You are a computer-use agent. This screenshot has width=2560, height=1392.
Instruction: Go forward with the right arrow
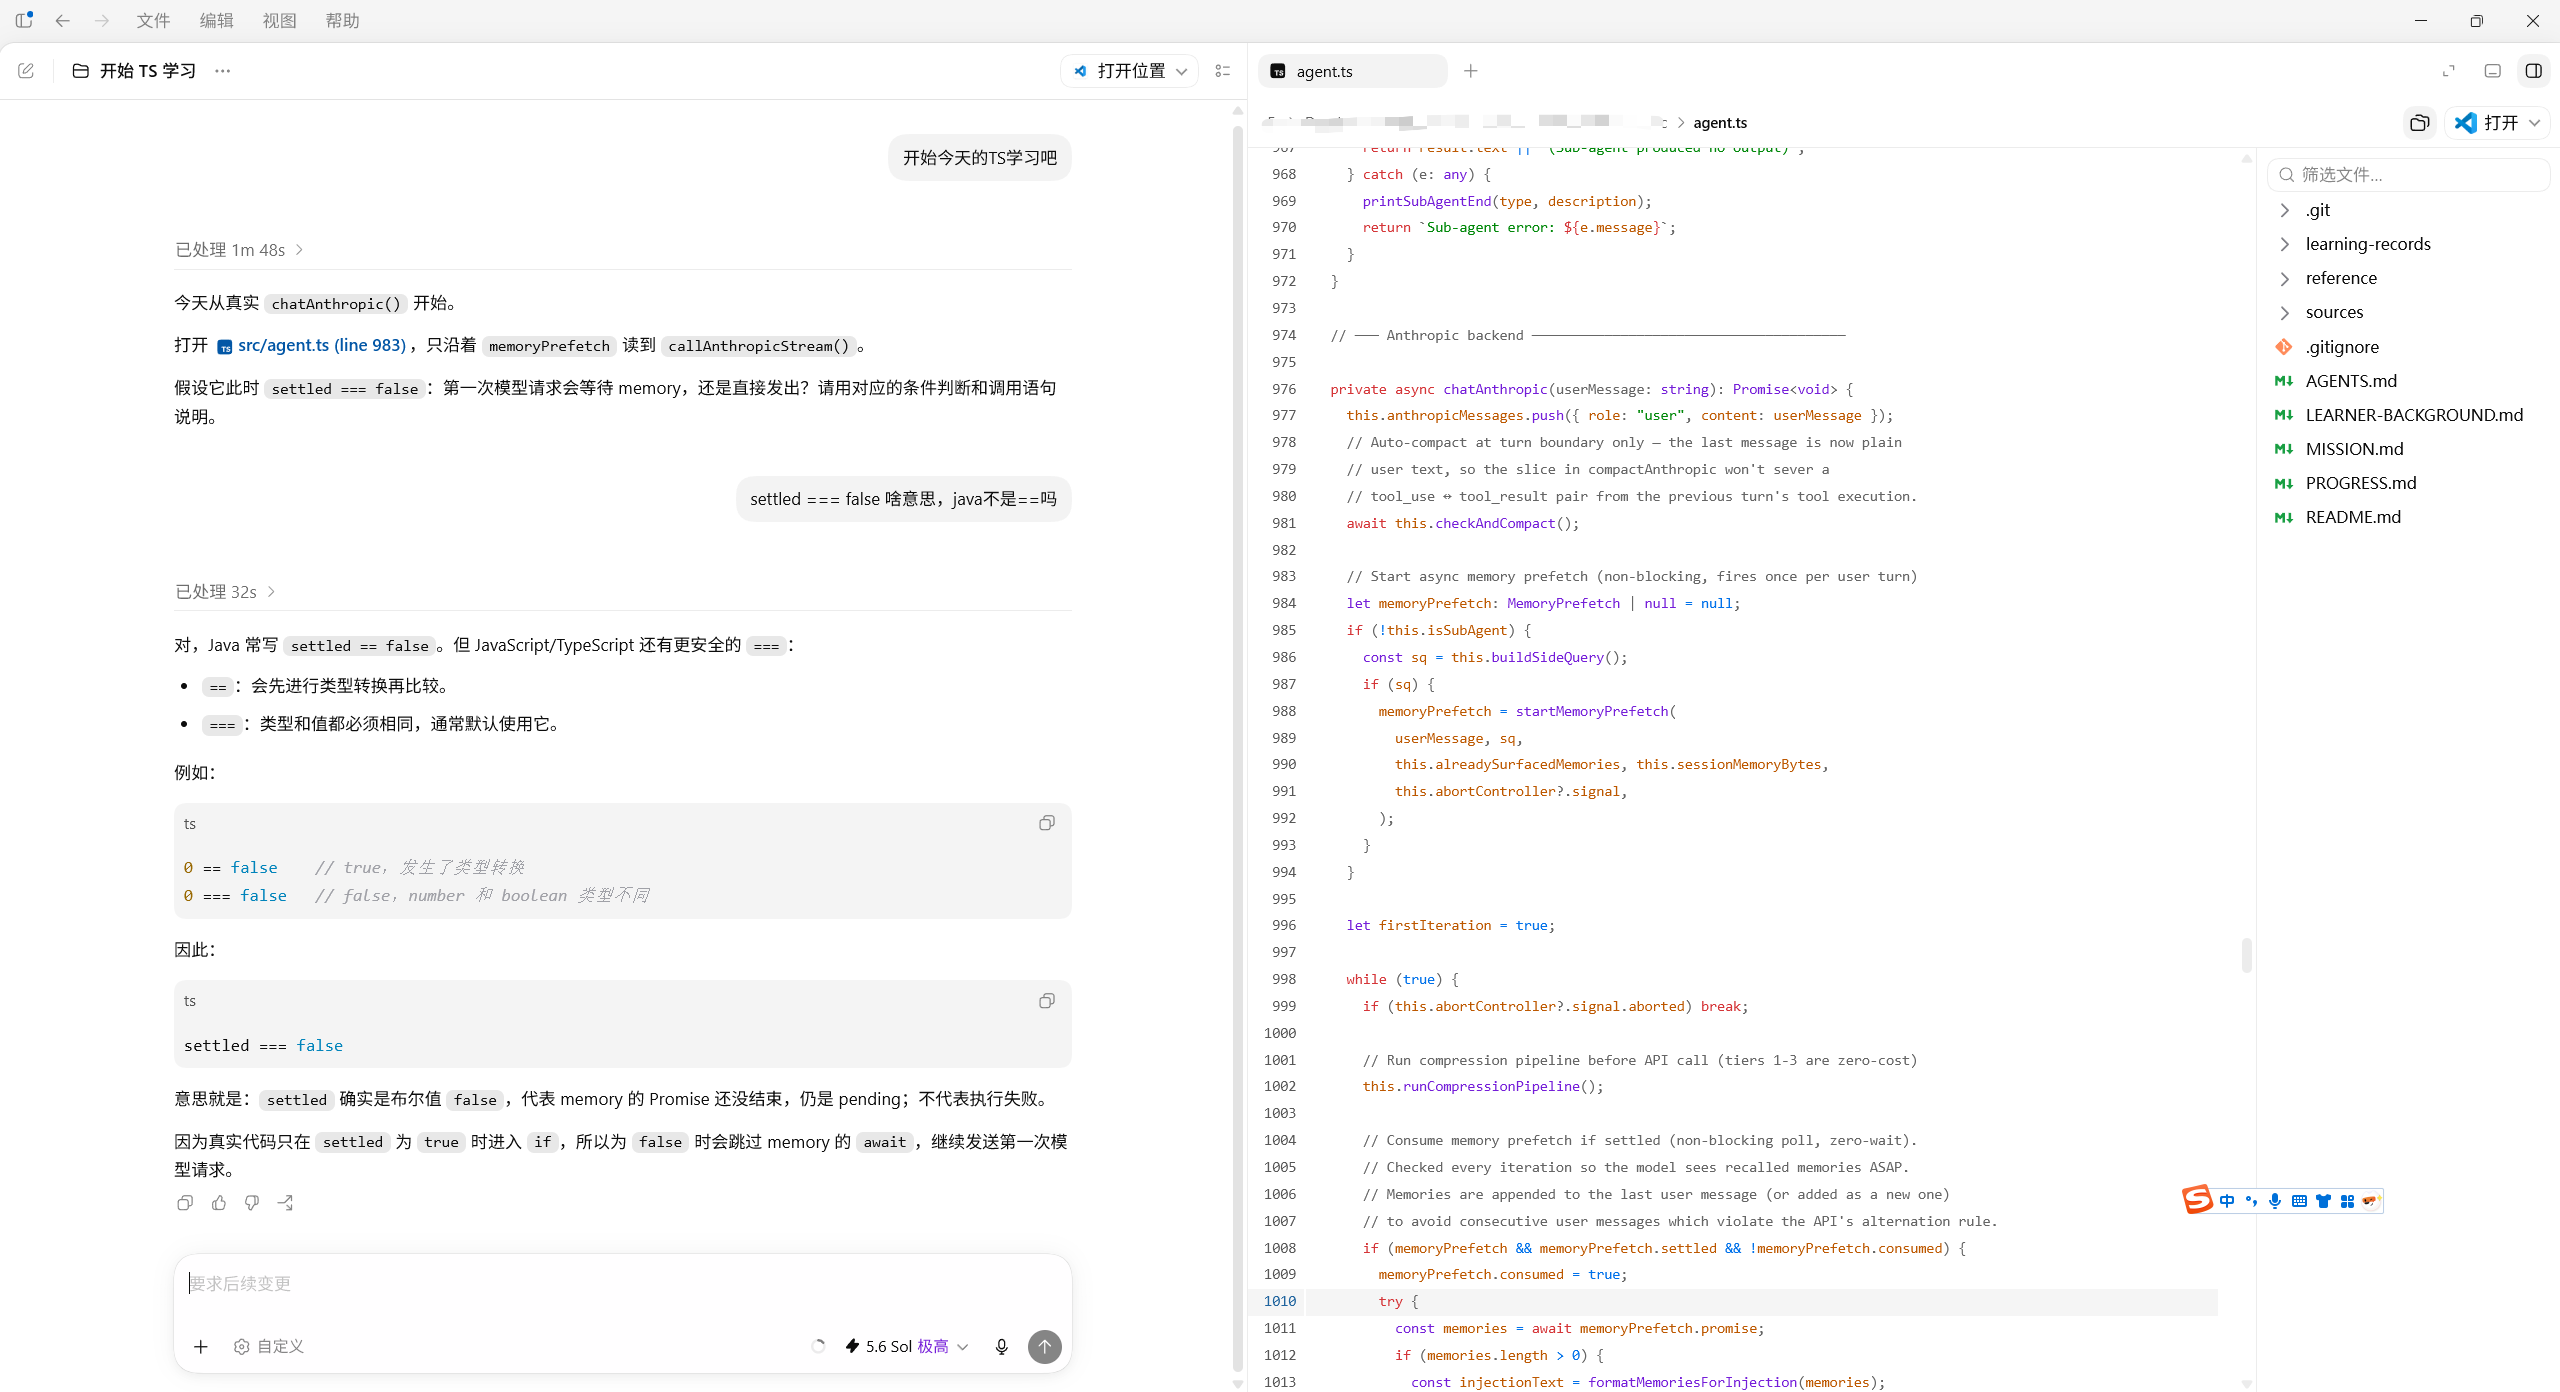coord(101,20)
